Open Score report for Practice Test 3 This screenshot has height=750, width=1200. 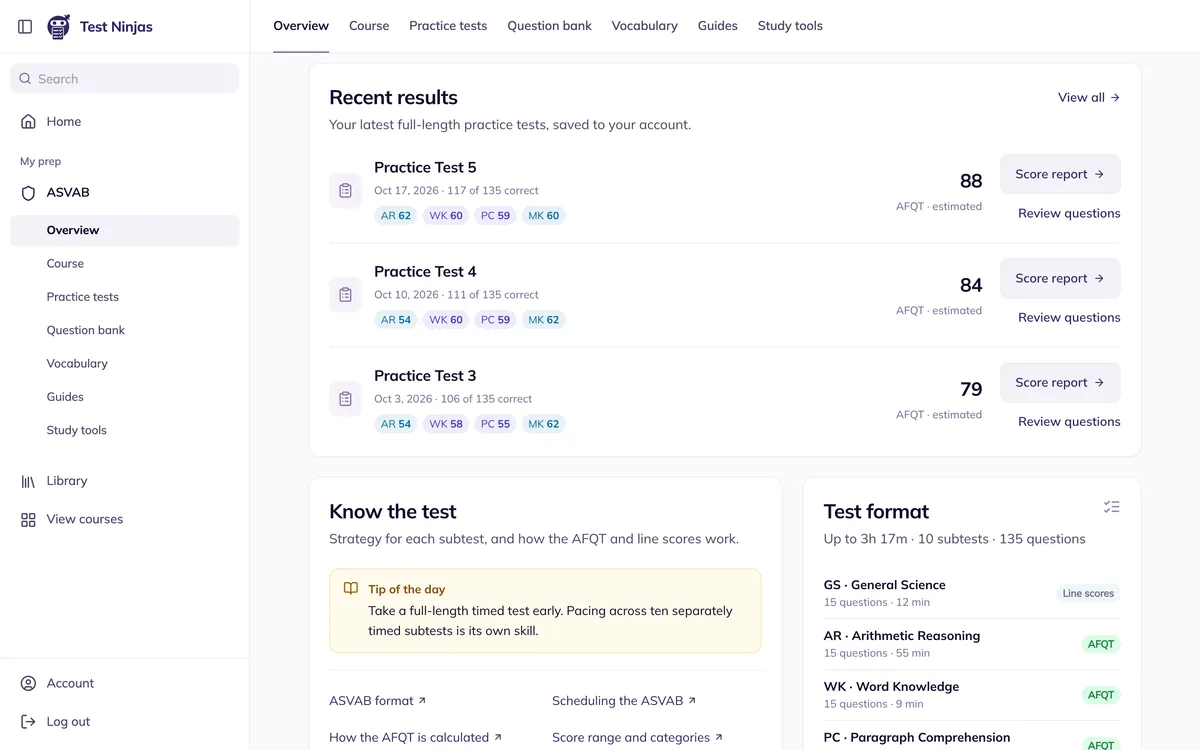(x=1060, y=382)
